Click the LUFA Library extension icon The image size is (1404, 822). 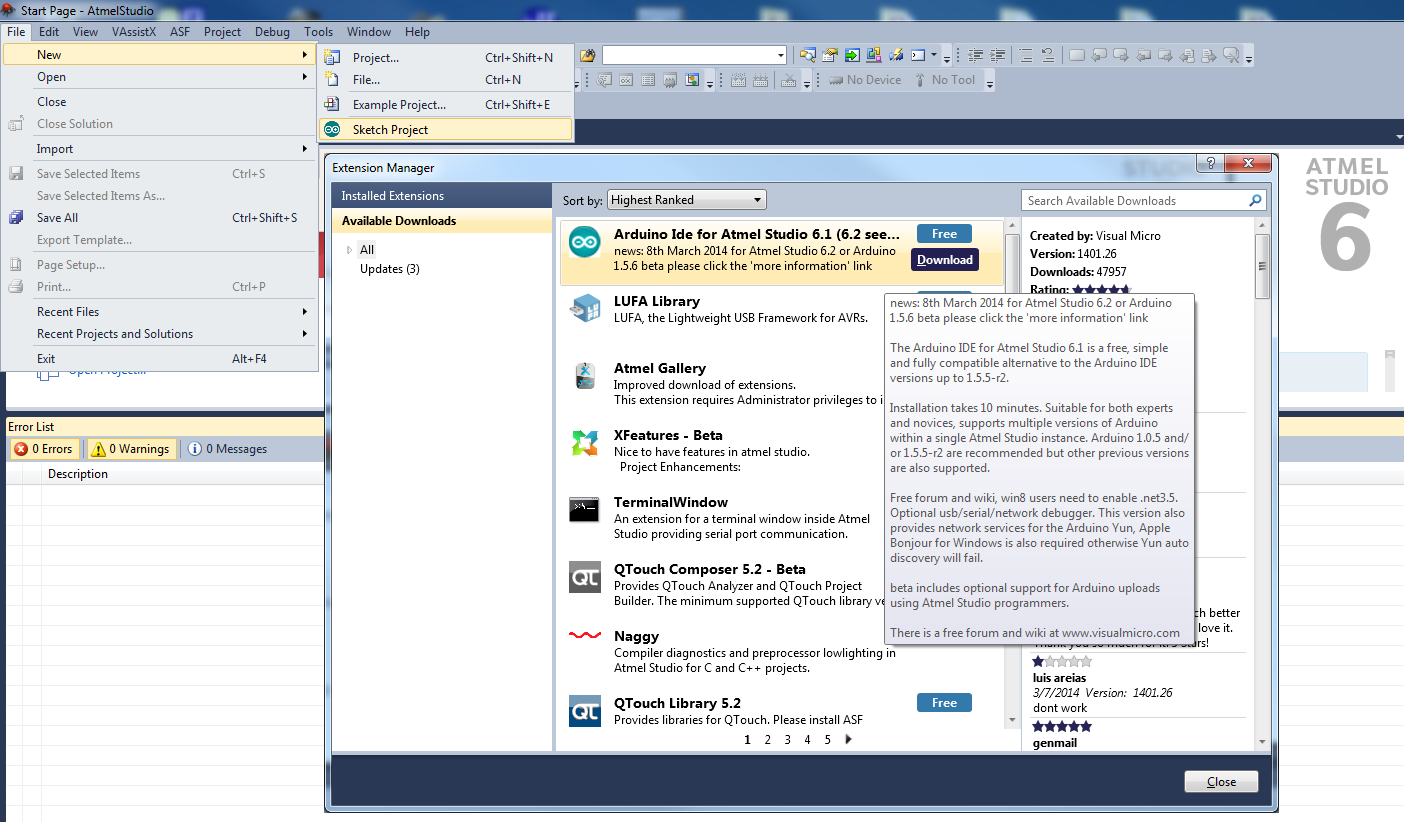585,308
